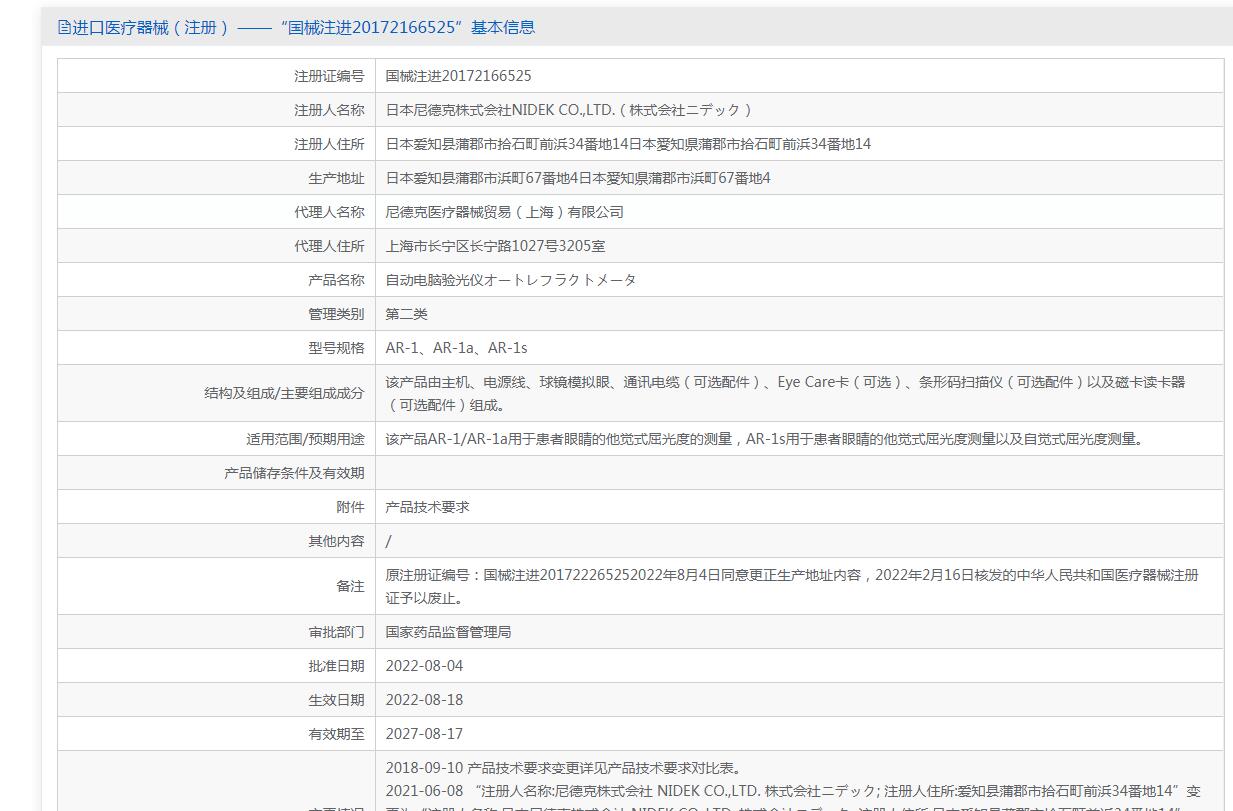Select the registration number 国械注进20172166525 value
Screen dimensions: 1233x811
(459, 76)
